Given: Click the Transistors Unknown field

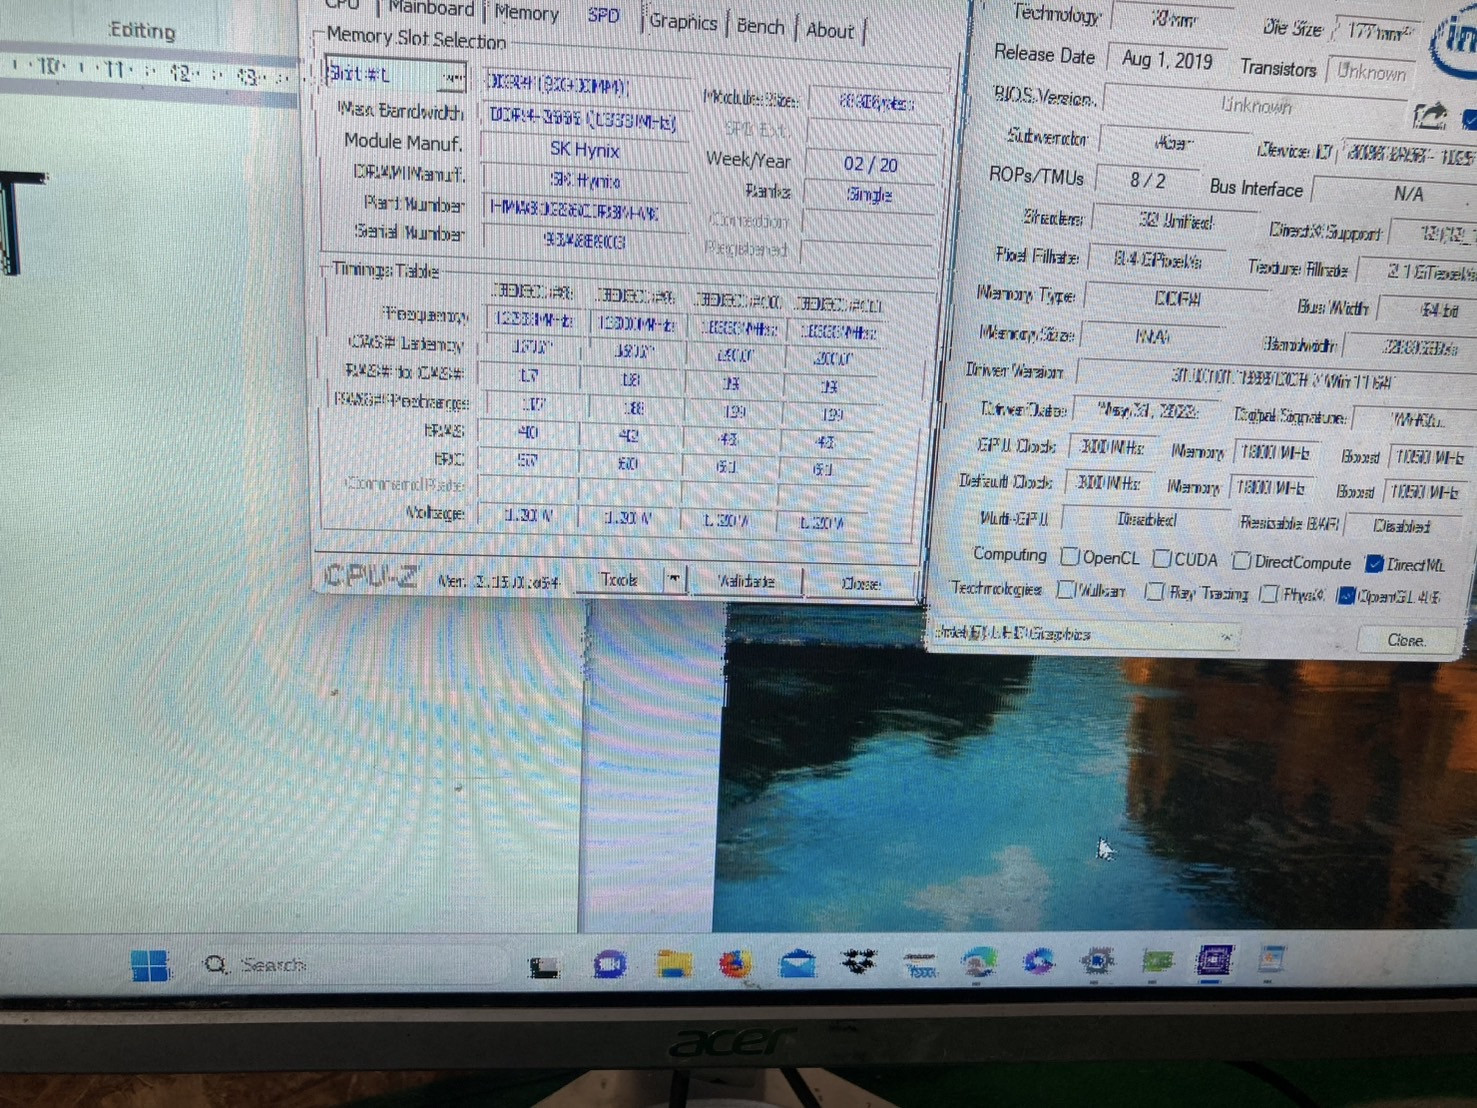Looking at the screenshot, I should [x=1372, y=72].
